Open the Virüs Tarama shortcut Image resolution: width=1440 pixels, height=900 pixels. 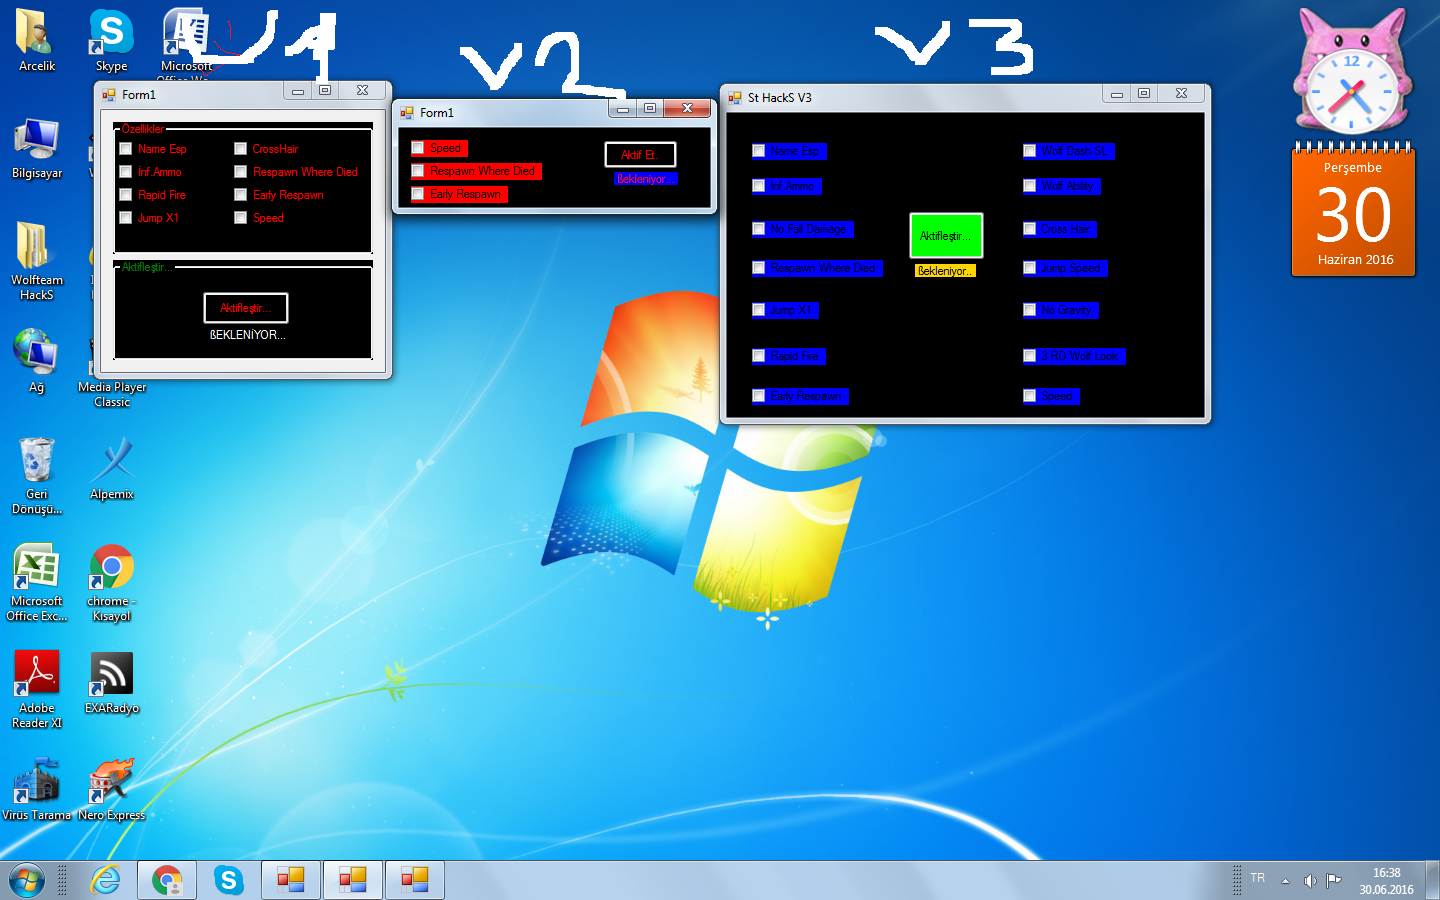(37, 790)
